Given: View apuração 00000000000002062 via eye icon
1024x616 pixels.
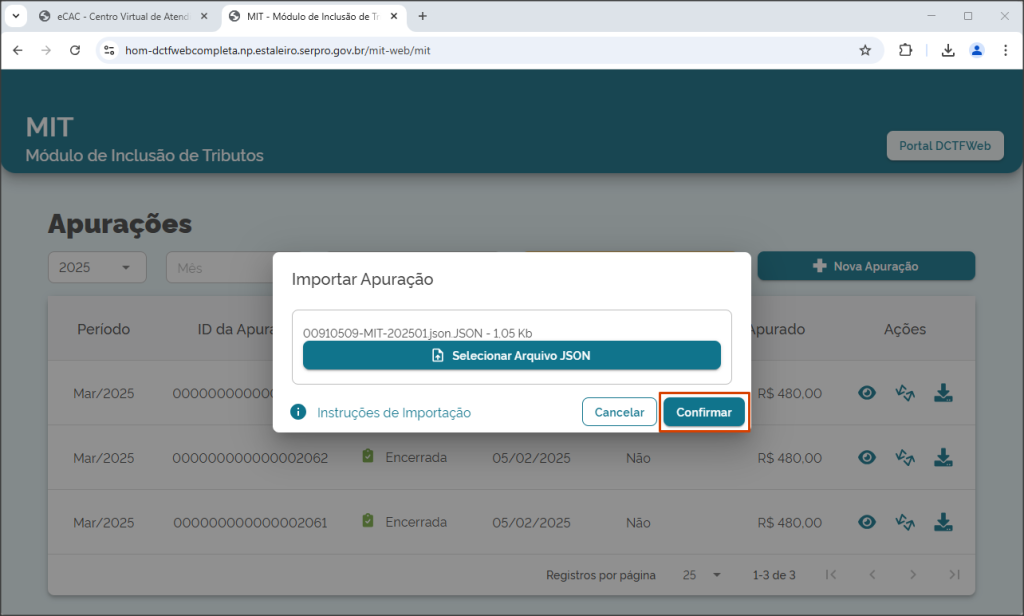Looking at the screenshot, I should [x=867, y=458].
